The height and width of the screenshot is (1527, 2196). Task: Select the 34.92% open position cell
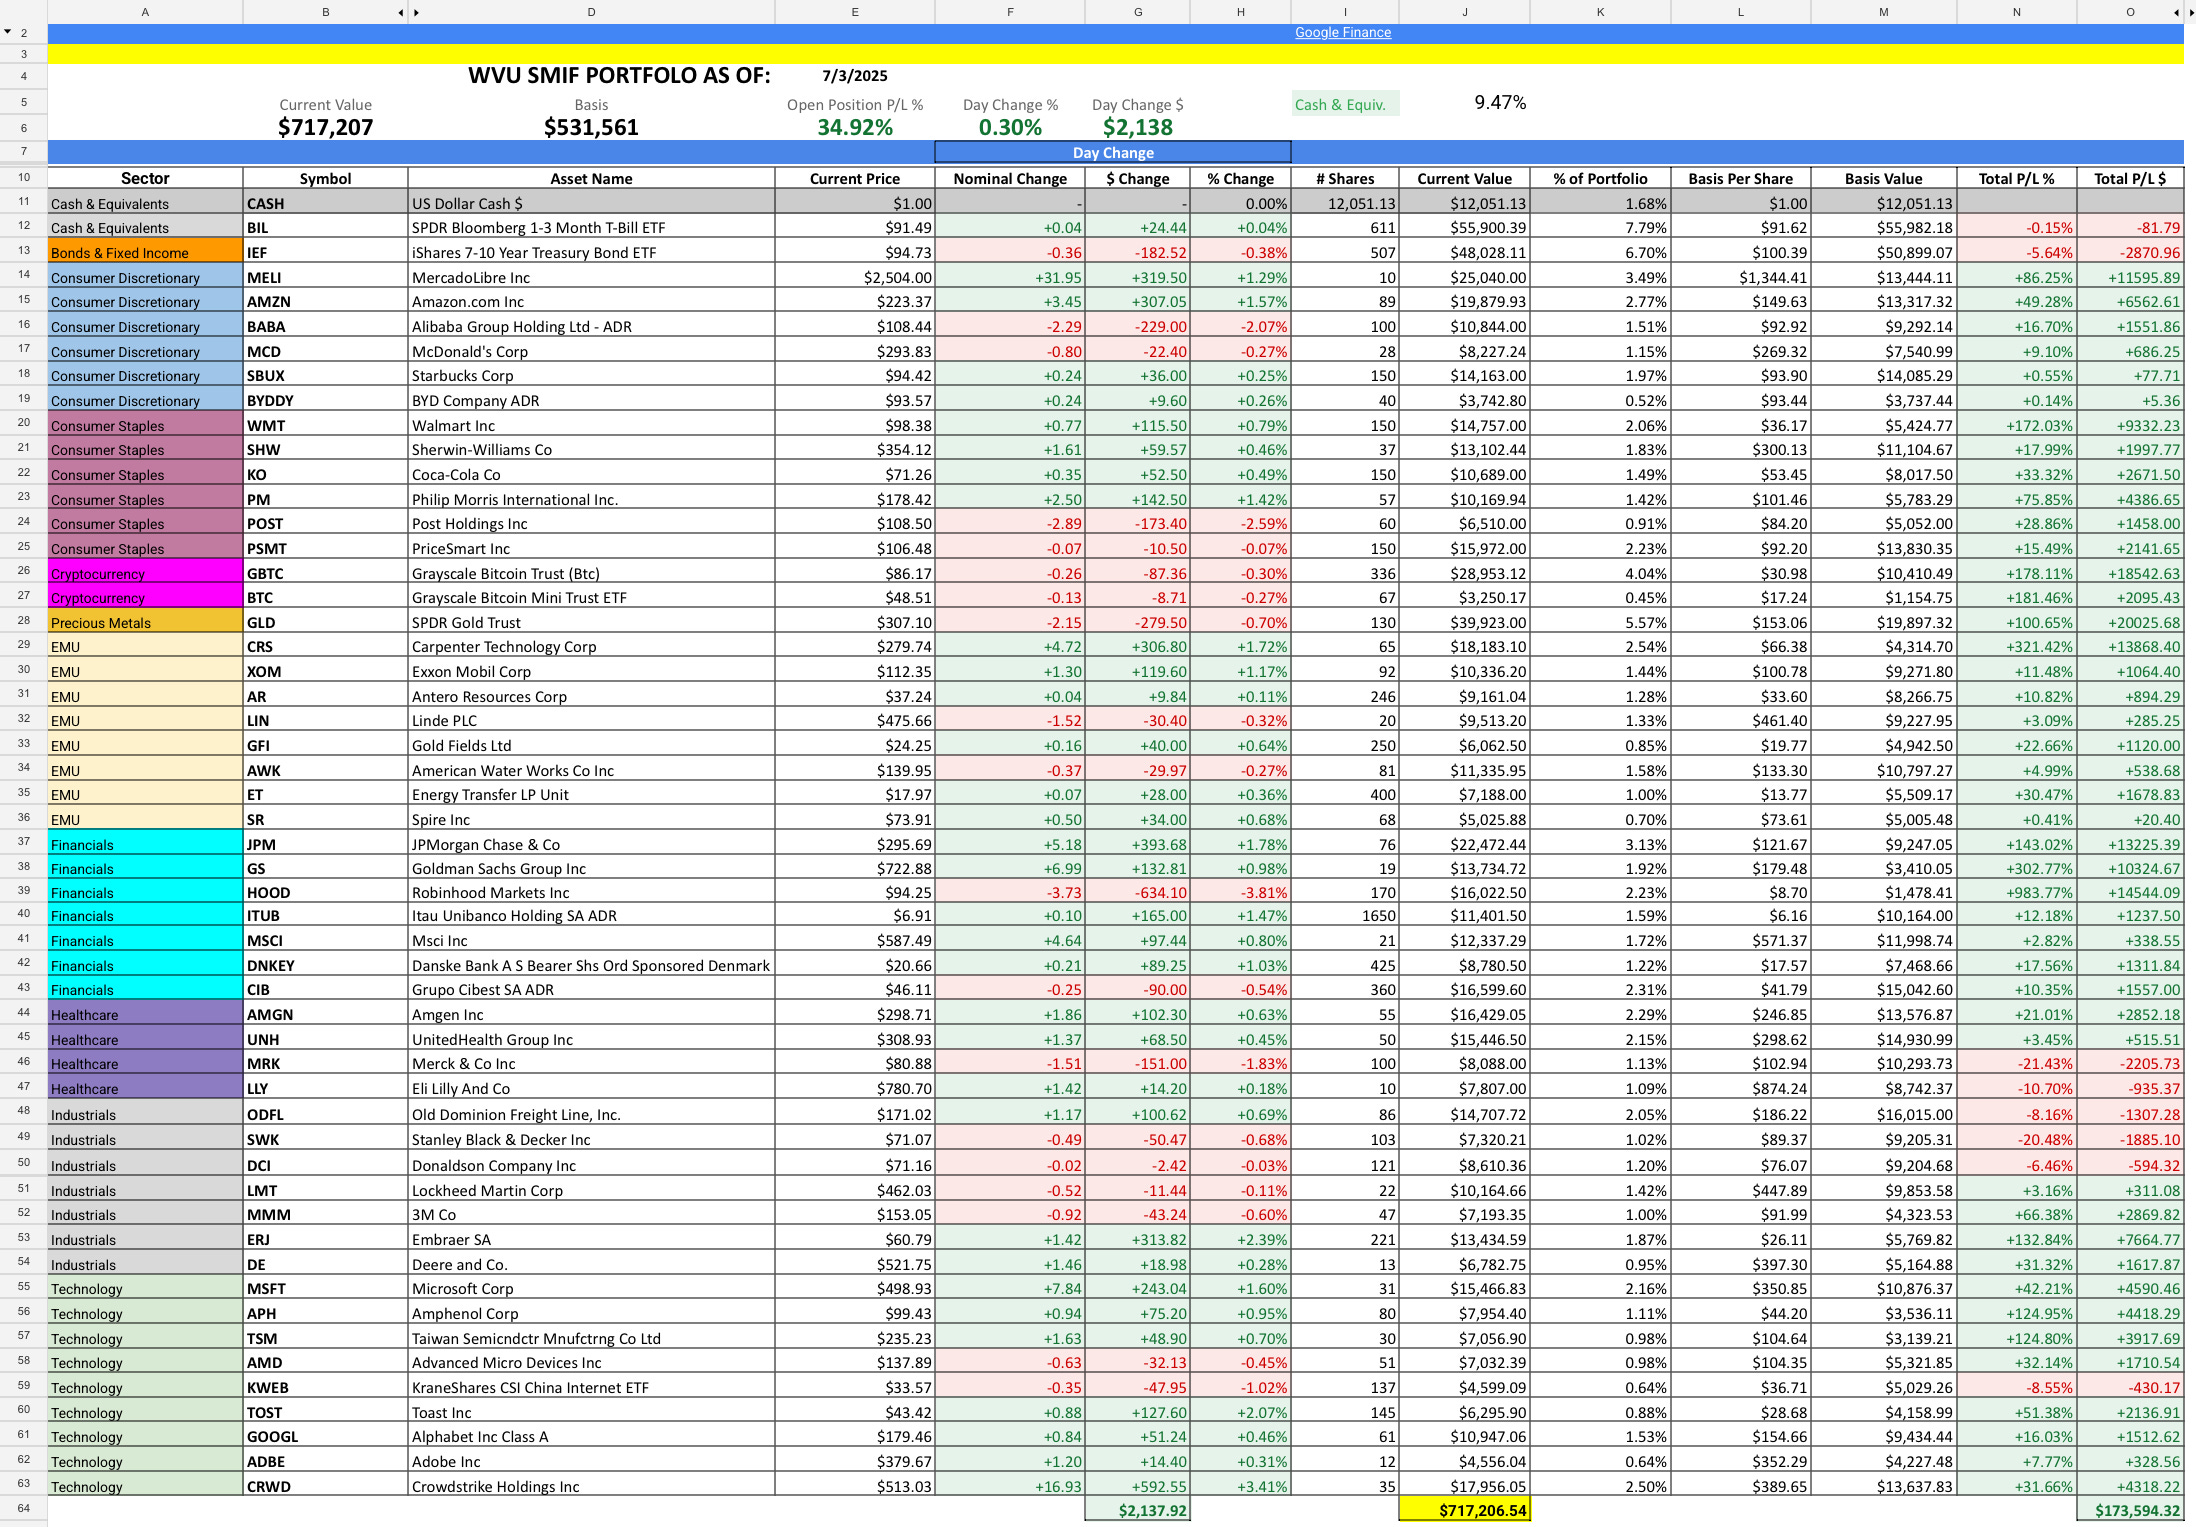(854, 127)
